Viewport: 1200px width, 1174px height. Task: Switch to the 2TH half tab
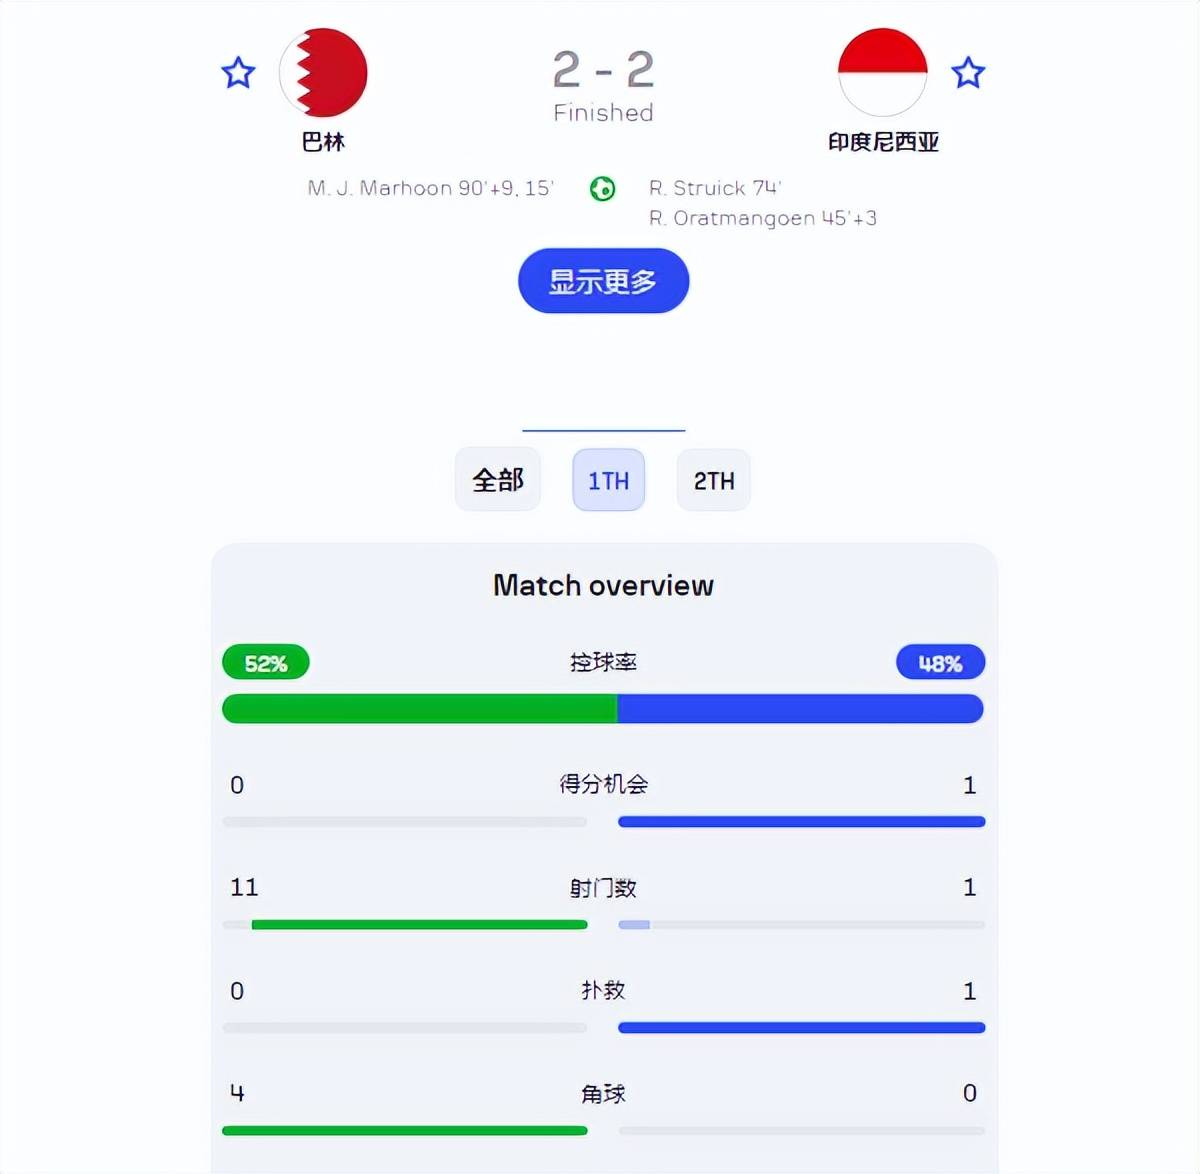pyautogui.click(x=714, y=480)
